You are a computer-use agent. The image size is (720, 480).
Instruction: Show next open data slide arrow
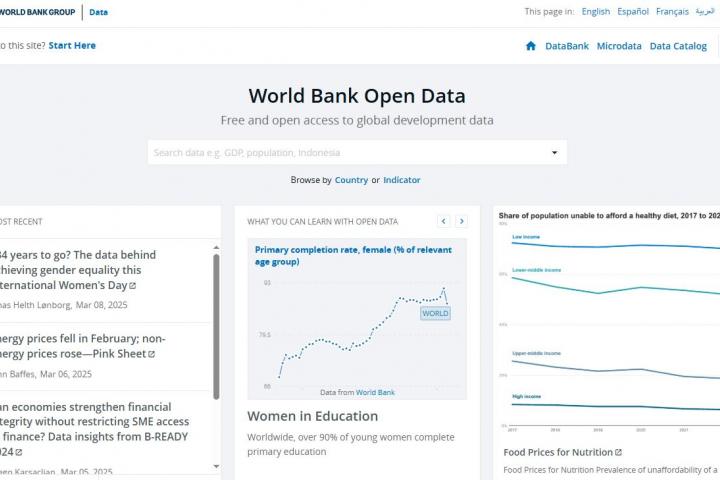pos(461,221)
